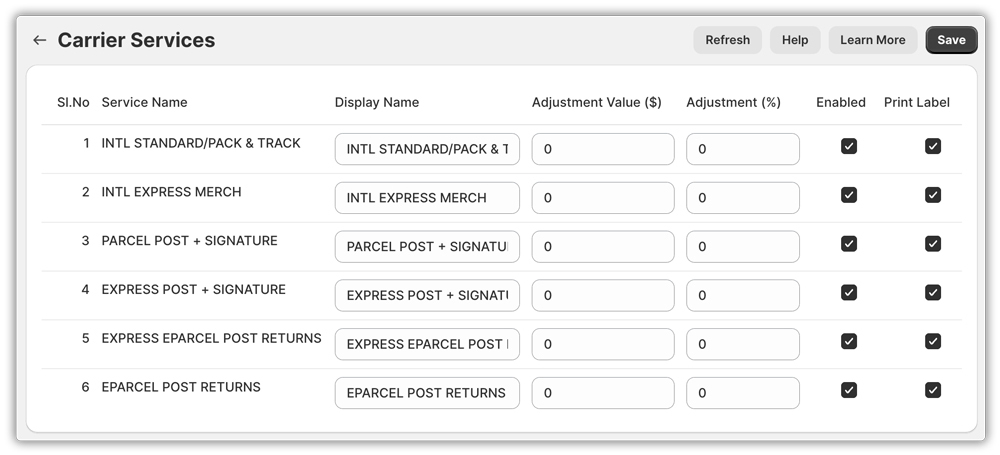The height and width of the screenshot is (455, 1000).
Task: Click the back arrow beside Carrier Services
Action: (40, 40)
